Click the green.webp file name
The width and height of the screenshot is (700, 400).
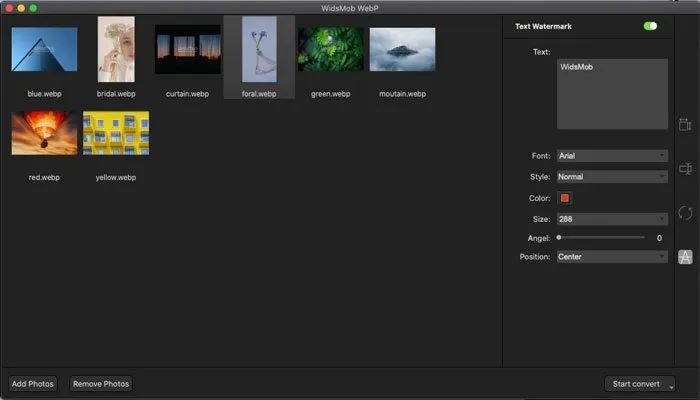point(330,94)
